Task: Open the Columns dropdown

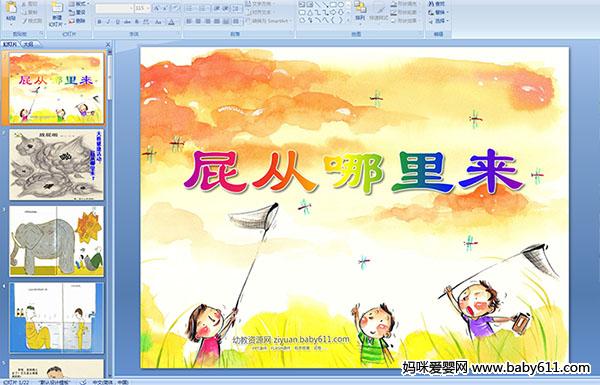Action: coord(236,21)
